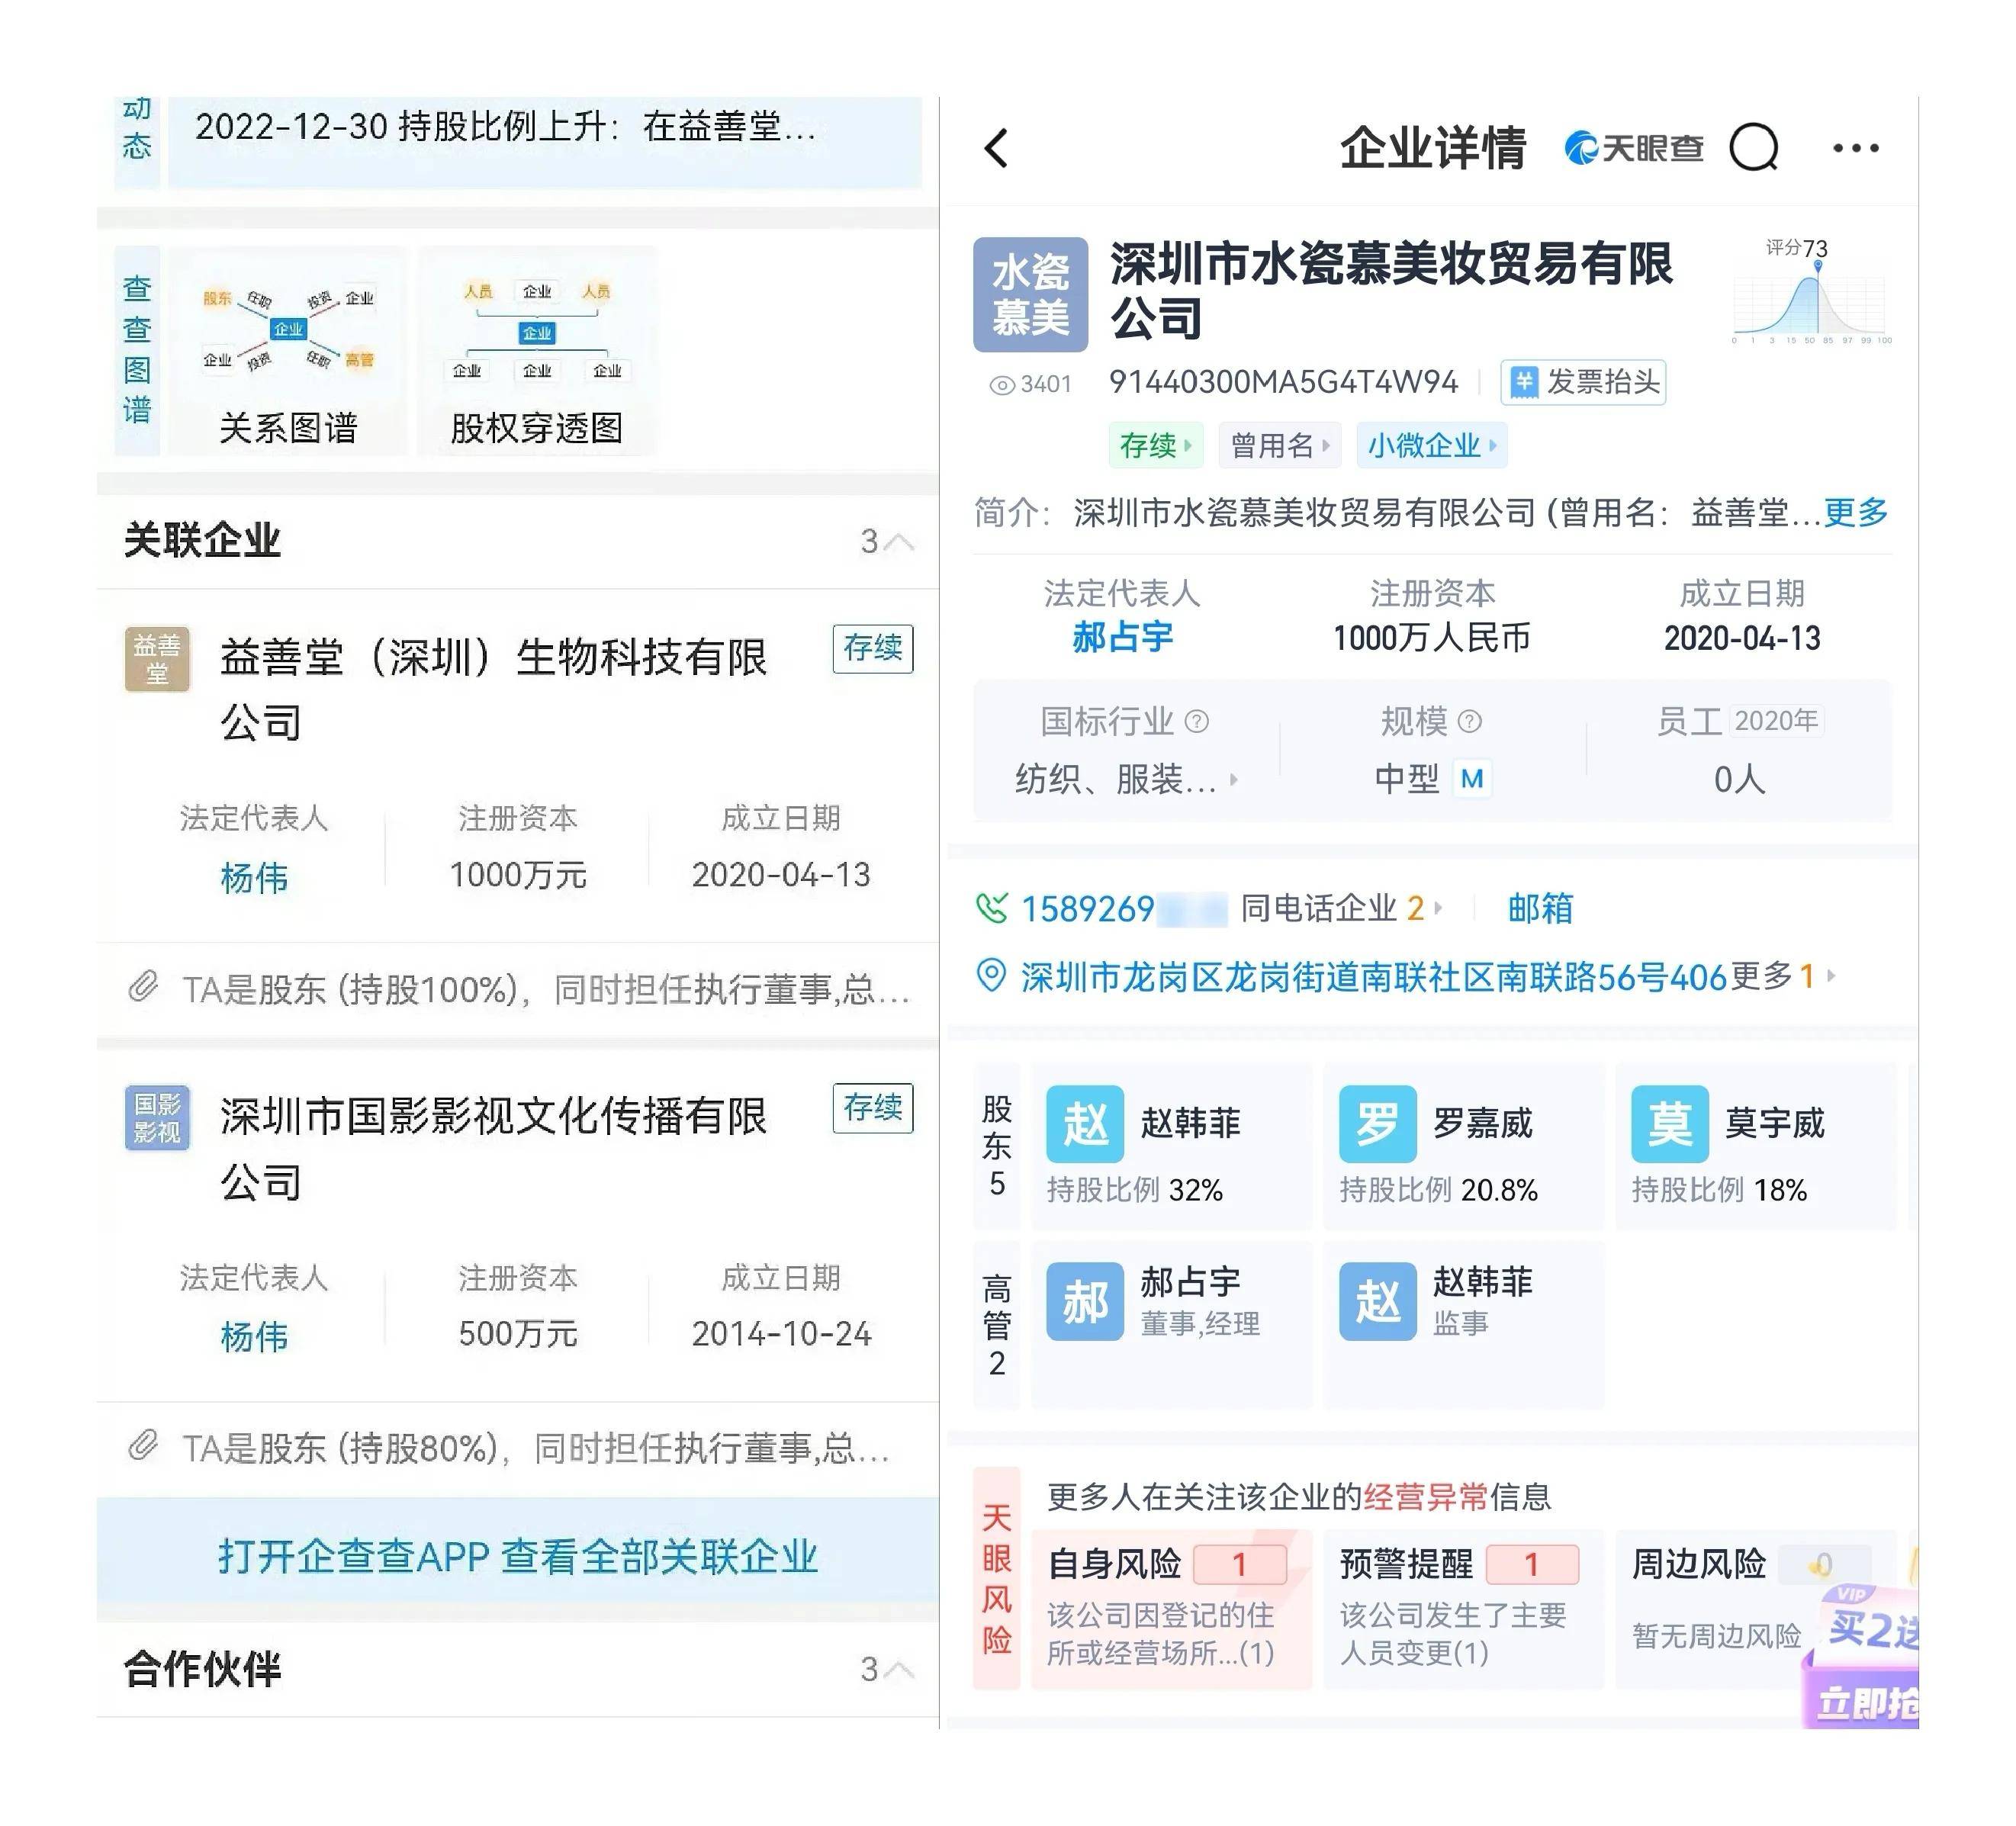Tap the 赵 avatar of supervisor 赵韩菲
2016x1826 pixels.
[1378, 1301]
